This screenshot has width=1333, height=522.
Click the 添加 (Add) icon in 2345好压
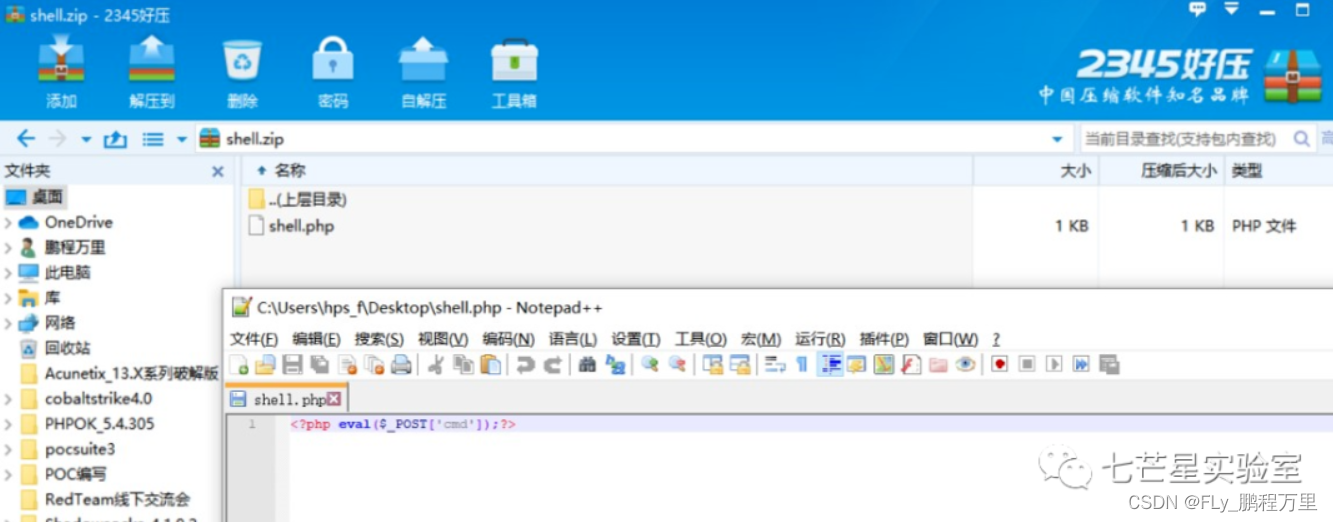(x=60, y=70)
